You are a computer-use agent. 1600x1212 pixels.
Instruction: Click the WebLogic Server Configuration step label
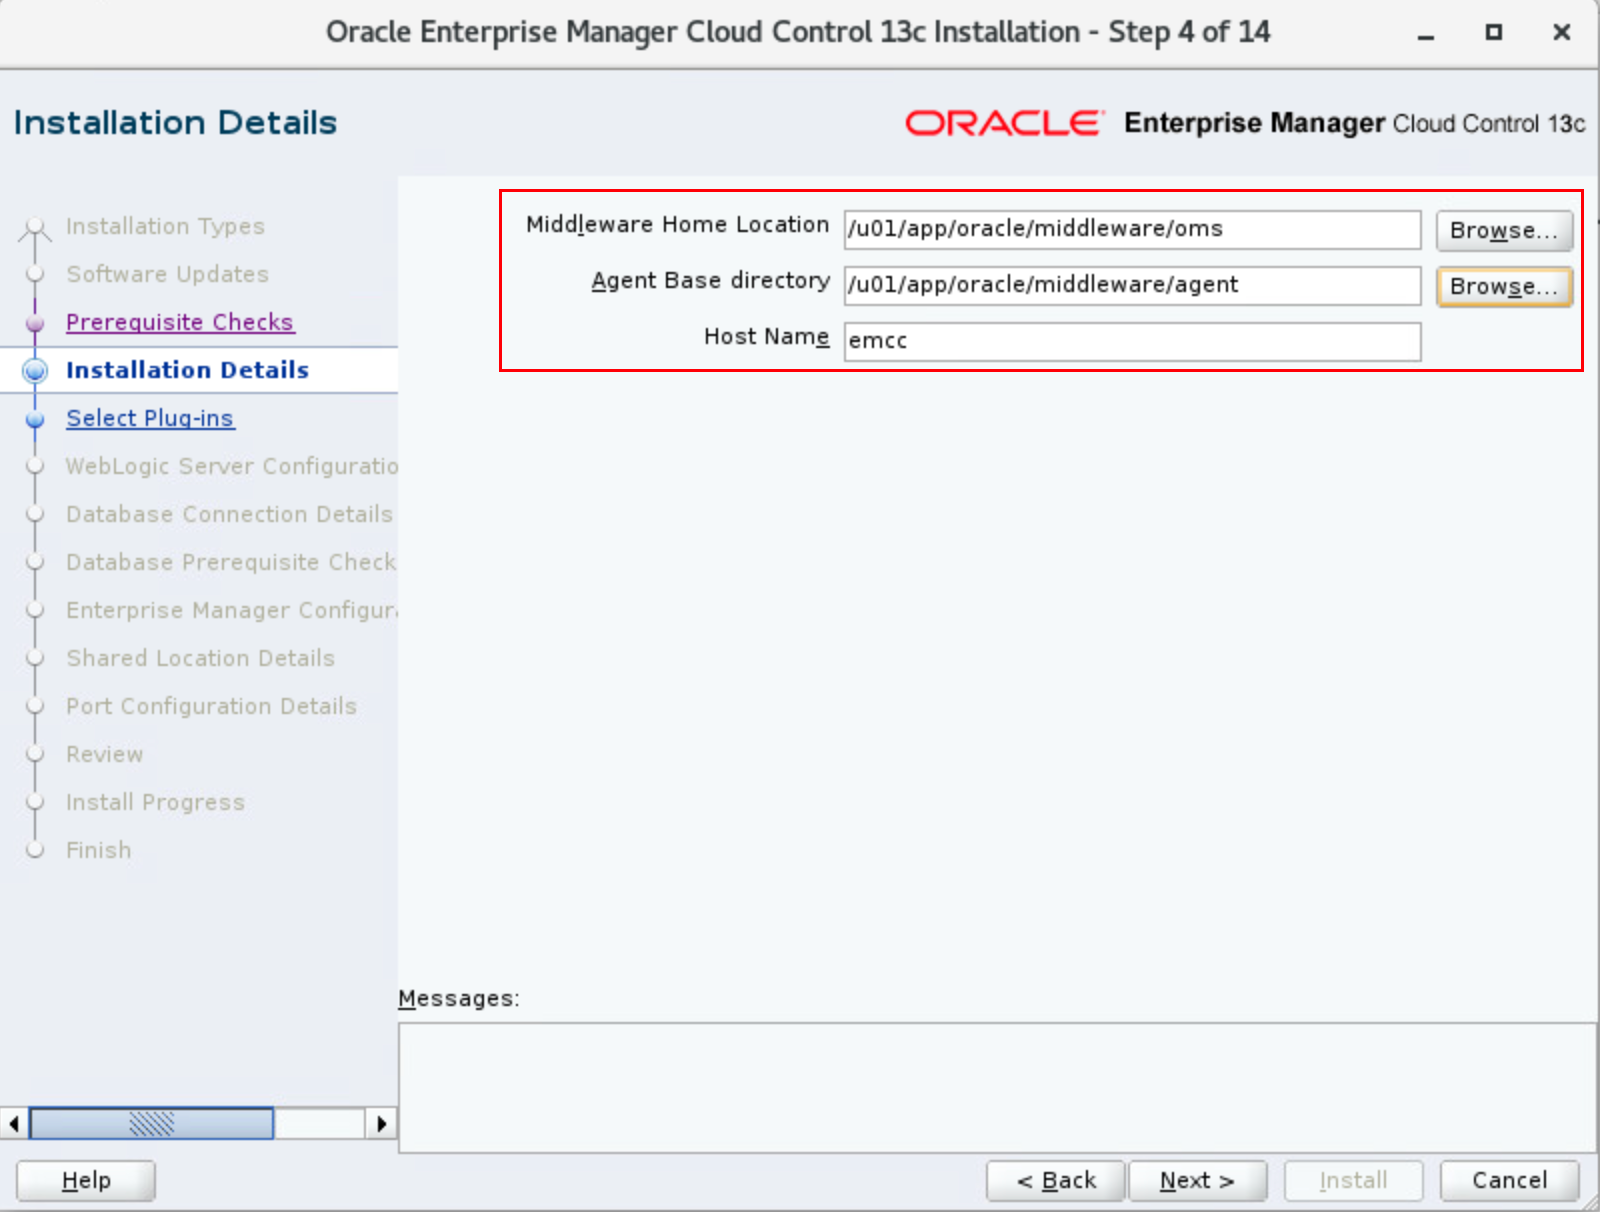(x=232, y=466)
